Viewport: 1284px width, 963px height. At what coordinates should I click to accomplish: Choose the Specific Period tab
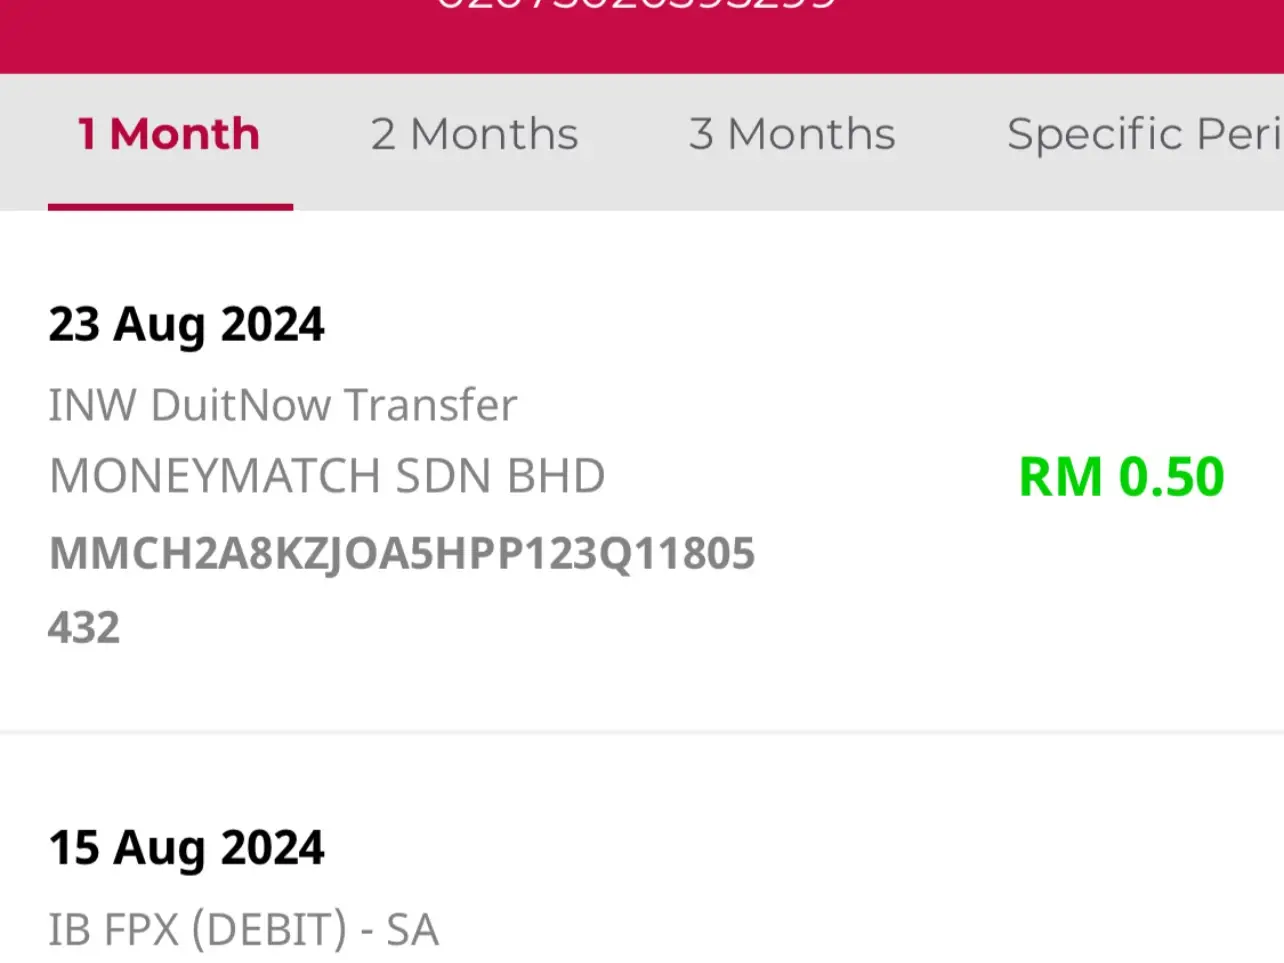(1144, 134)
